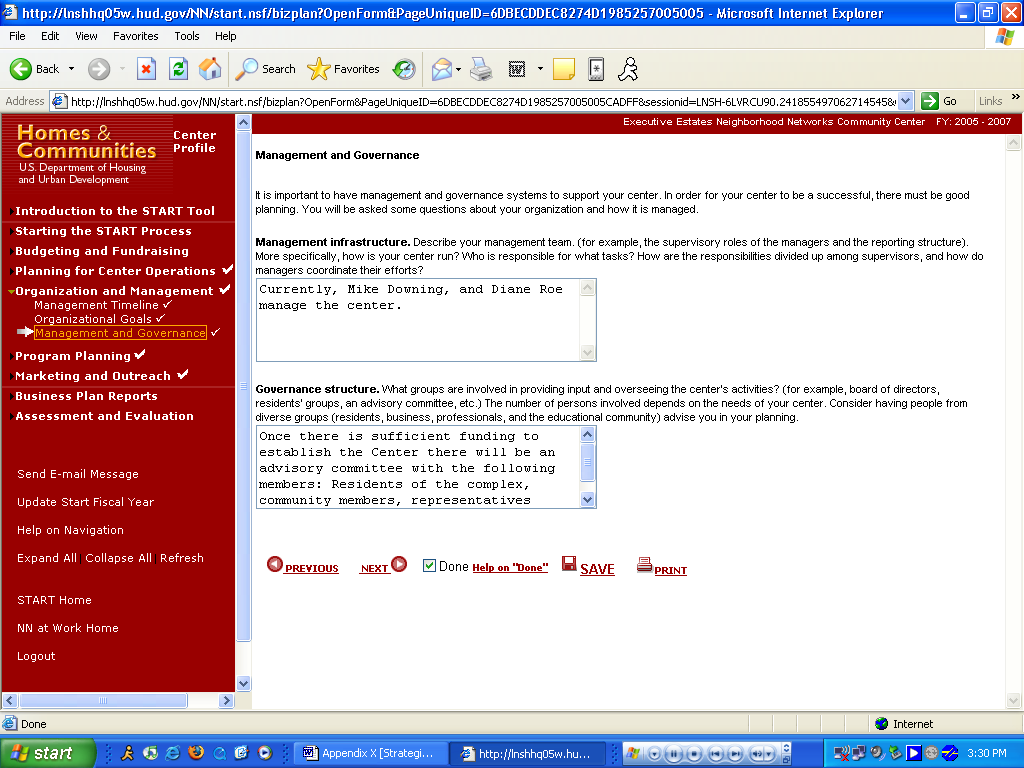Click the Research toolbar icon

pos(596,69)
